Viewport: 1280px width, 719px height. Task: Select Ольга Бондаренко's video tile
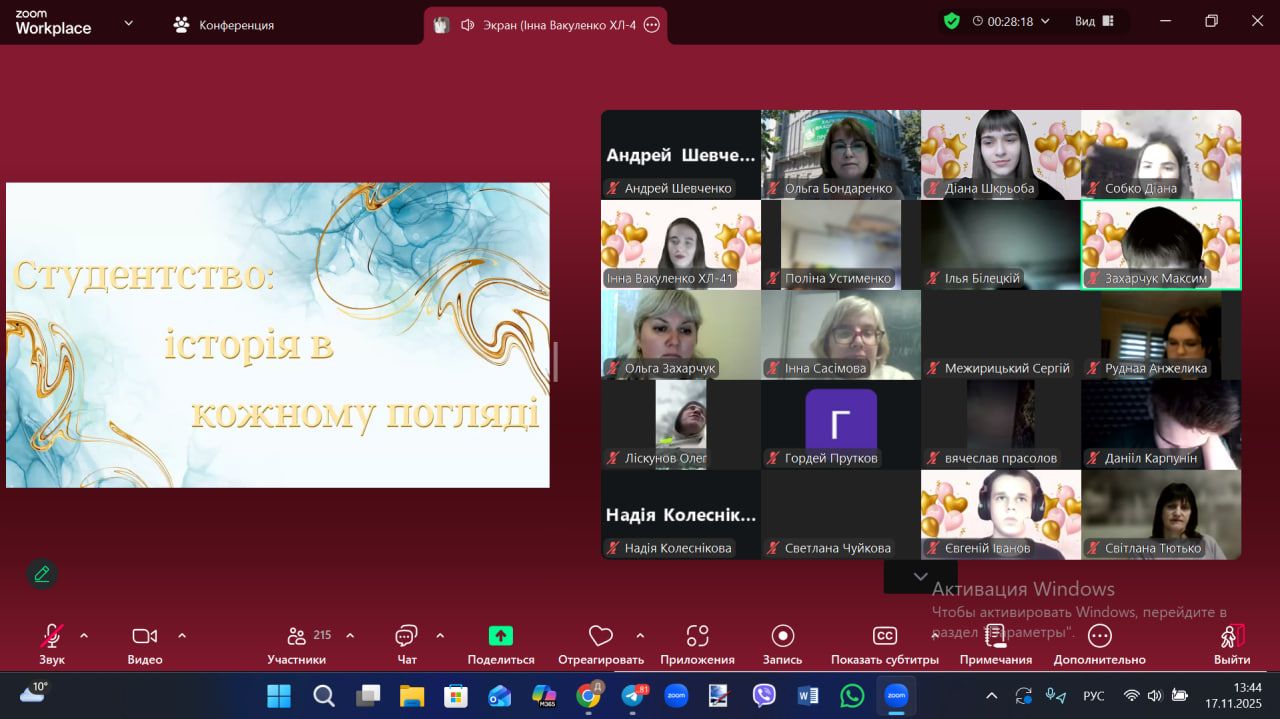click(840, 154)
